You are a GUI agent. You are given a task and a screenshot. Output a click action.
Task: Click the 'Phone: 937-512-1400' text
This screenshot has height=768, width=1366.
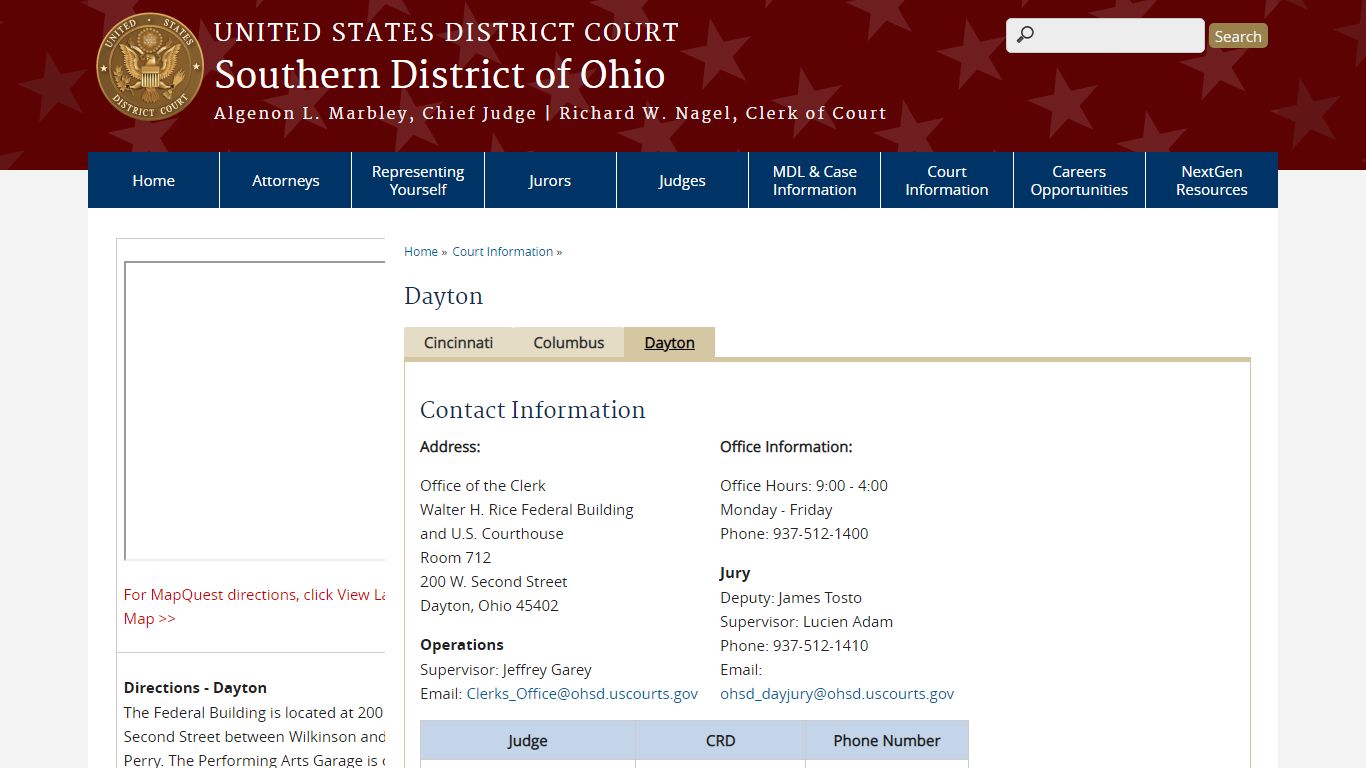point(794,533)
